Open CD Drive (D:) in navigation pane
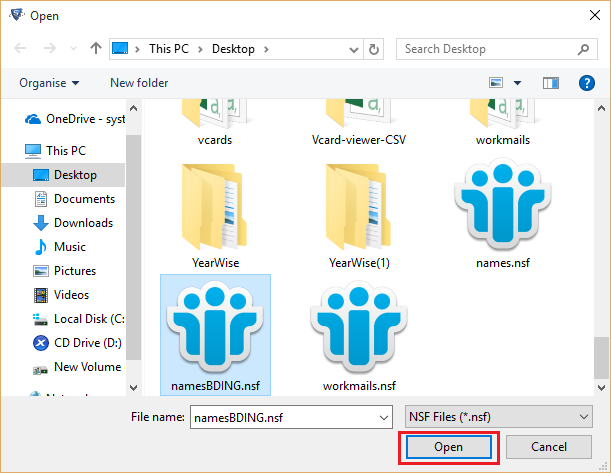 coord(77,343)
